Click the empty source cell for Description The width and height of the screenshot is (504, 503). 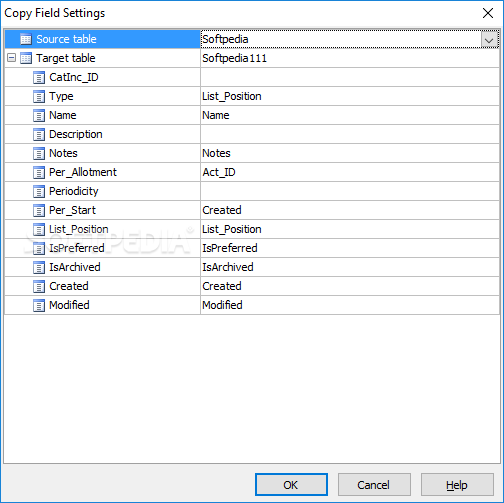pyautogui.click(x=350, y=134)
